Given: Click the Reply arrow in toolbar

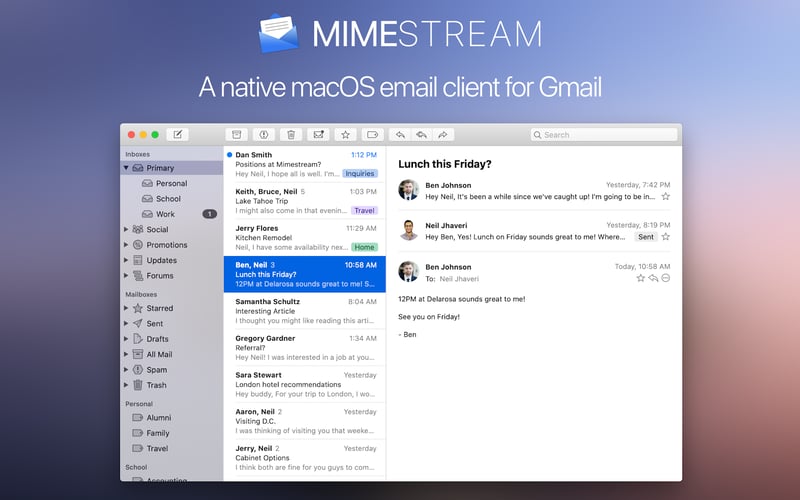Looking at the screenshot, I should [x=400, y=135].
